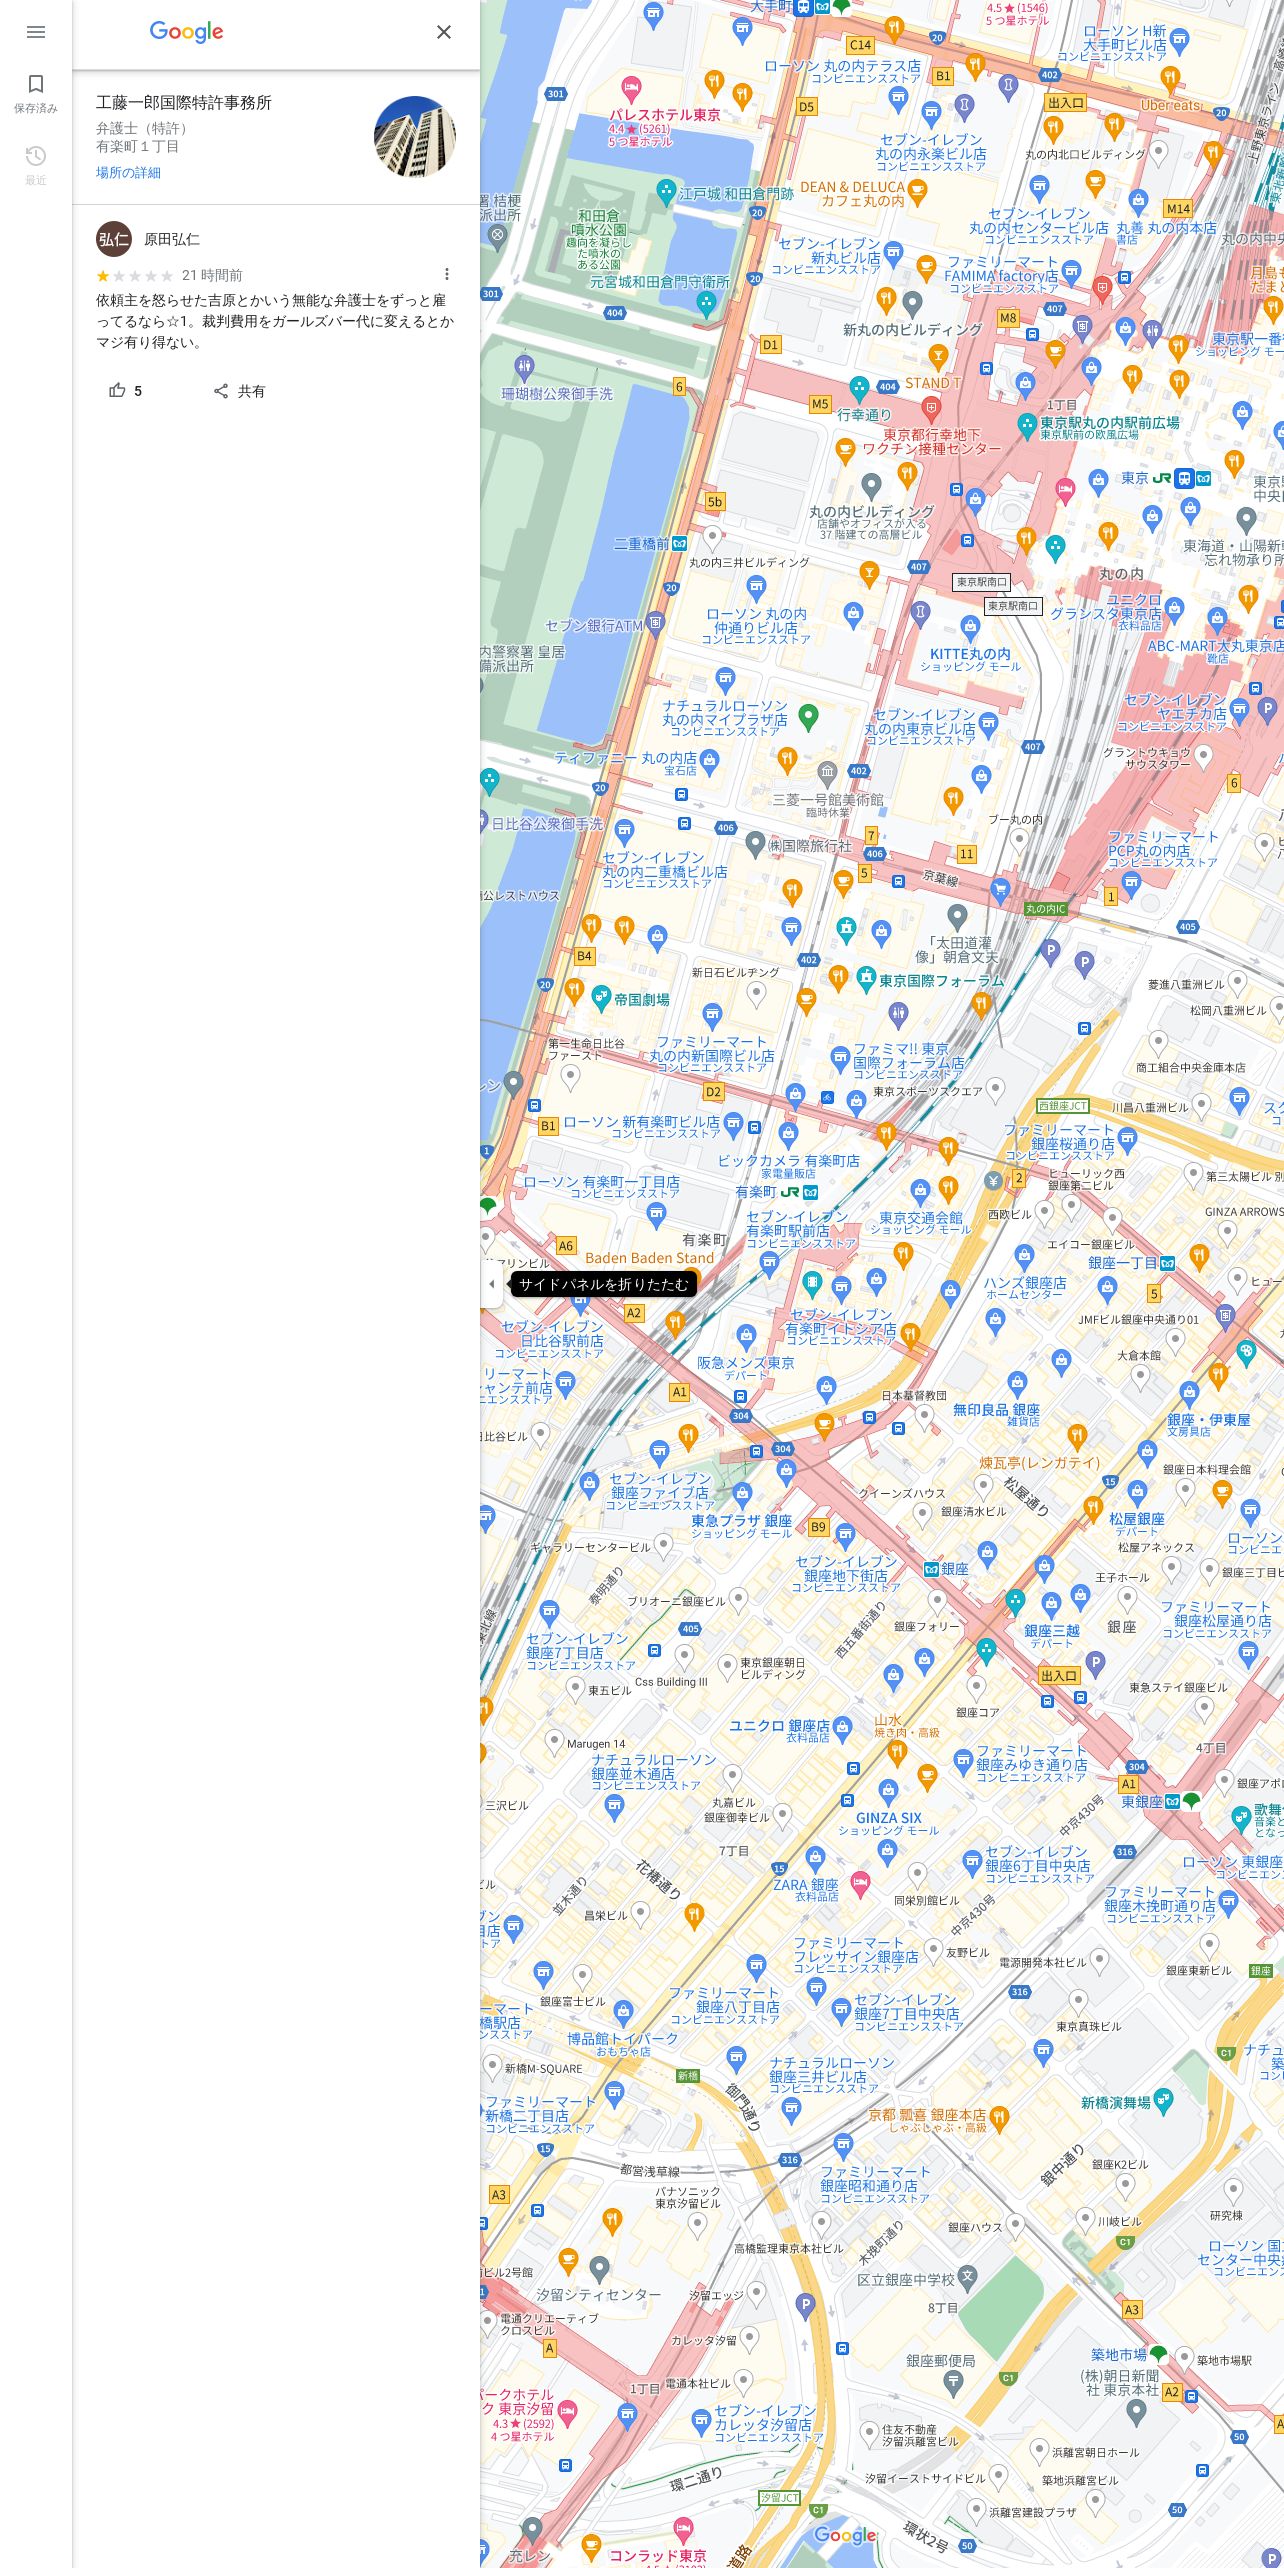This screenshot has height=2568, width=1284.
Task: Click Baden Baden Stand restaurant label
Action: pos(650,1258)
